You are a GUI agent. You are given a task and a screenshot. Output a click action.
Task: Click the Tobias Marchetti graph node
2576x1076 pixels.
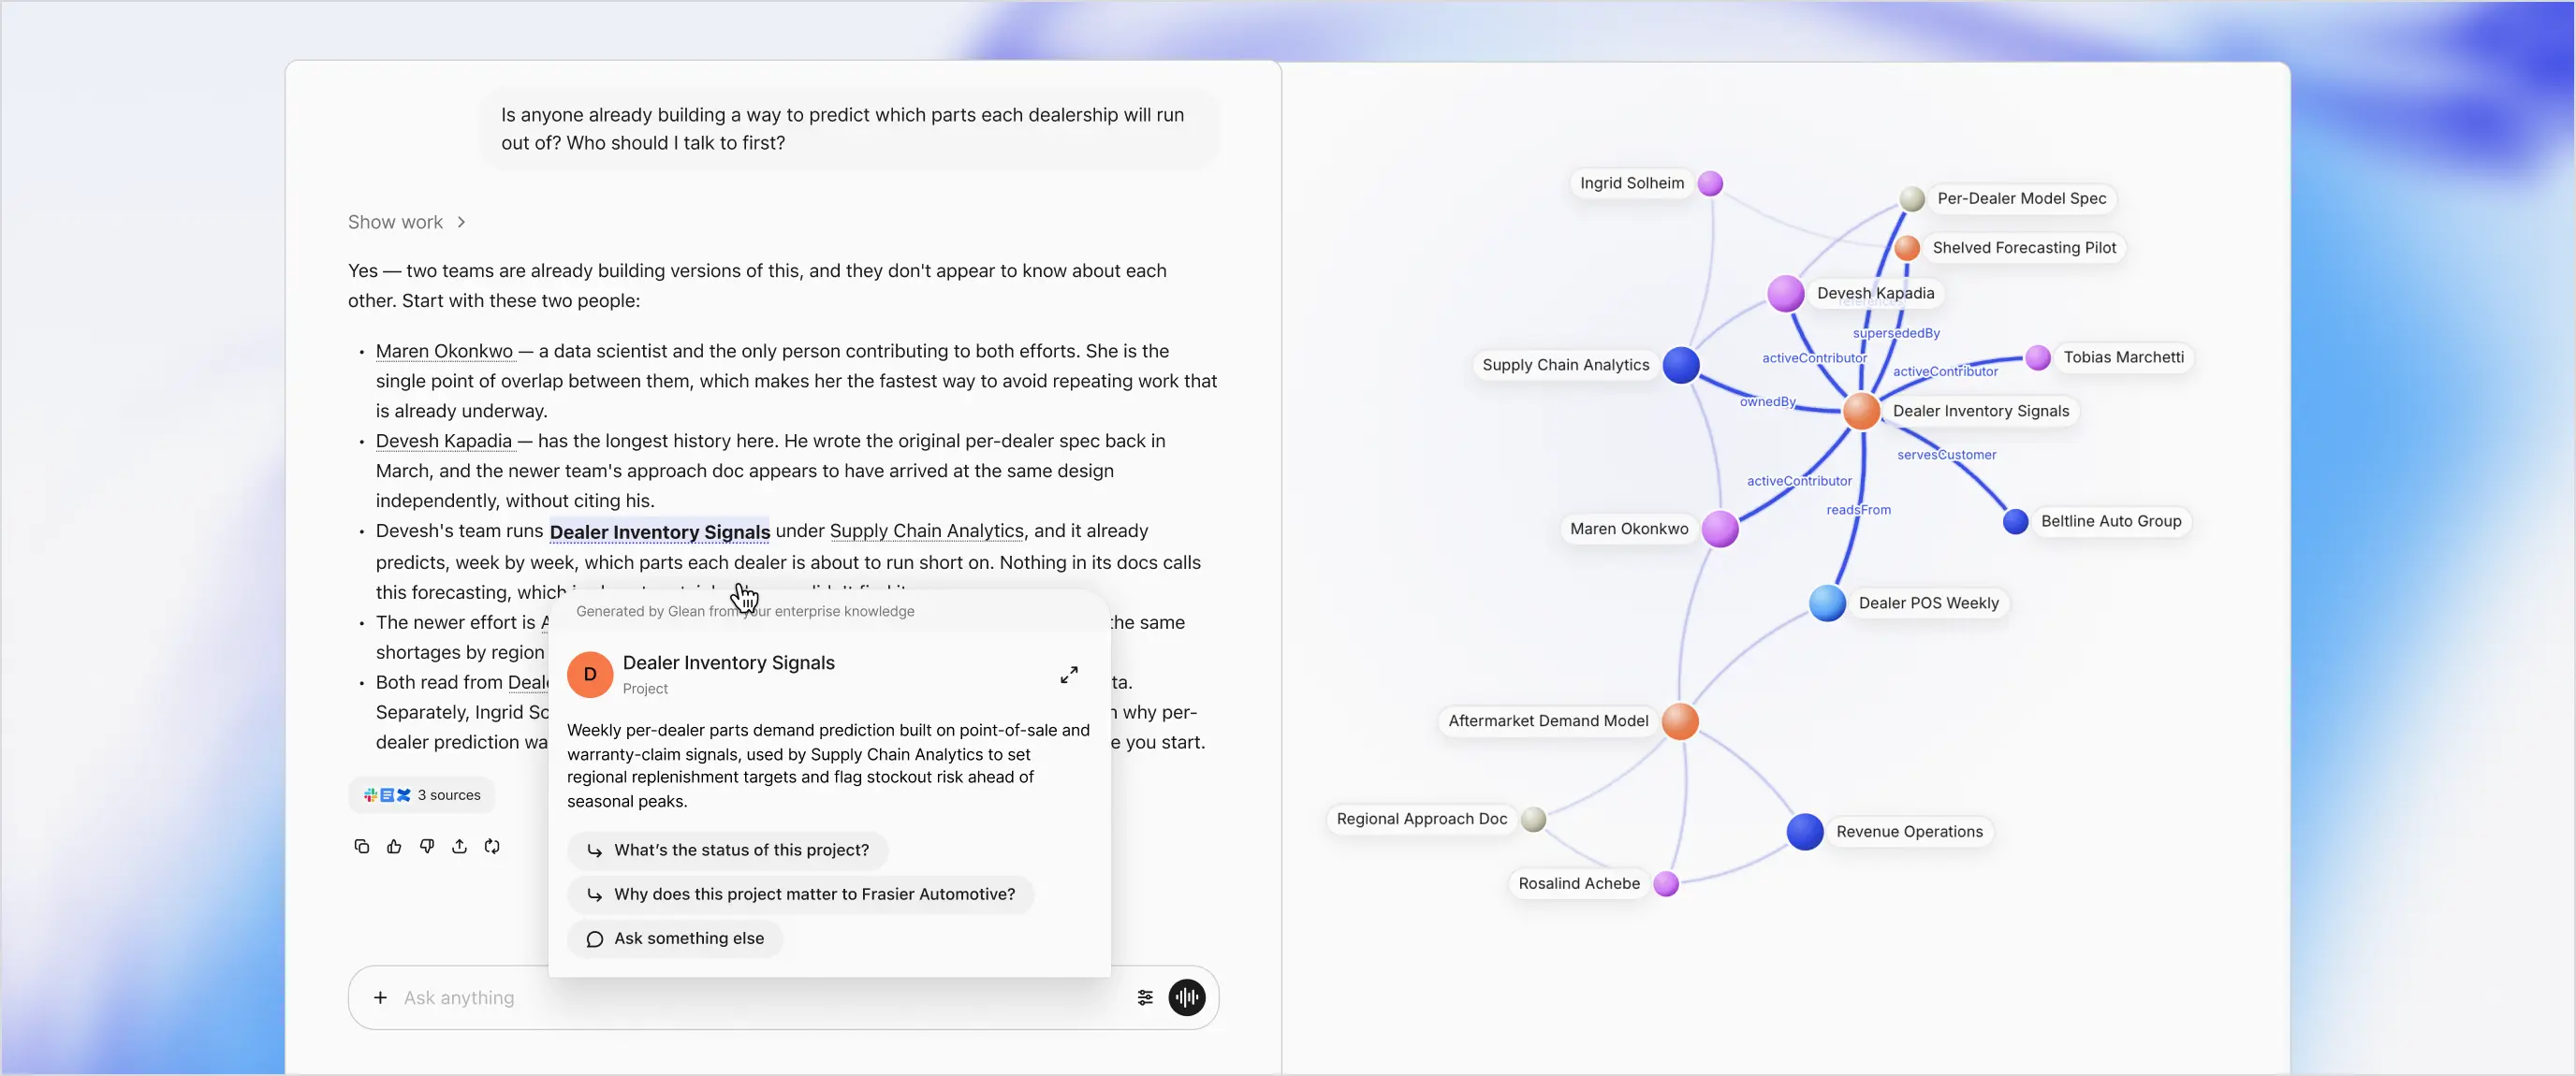click(x=2038, y=357)
